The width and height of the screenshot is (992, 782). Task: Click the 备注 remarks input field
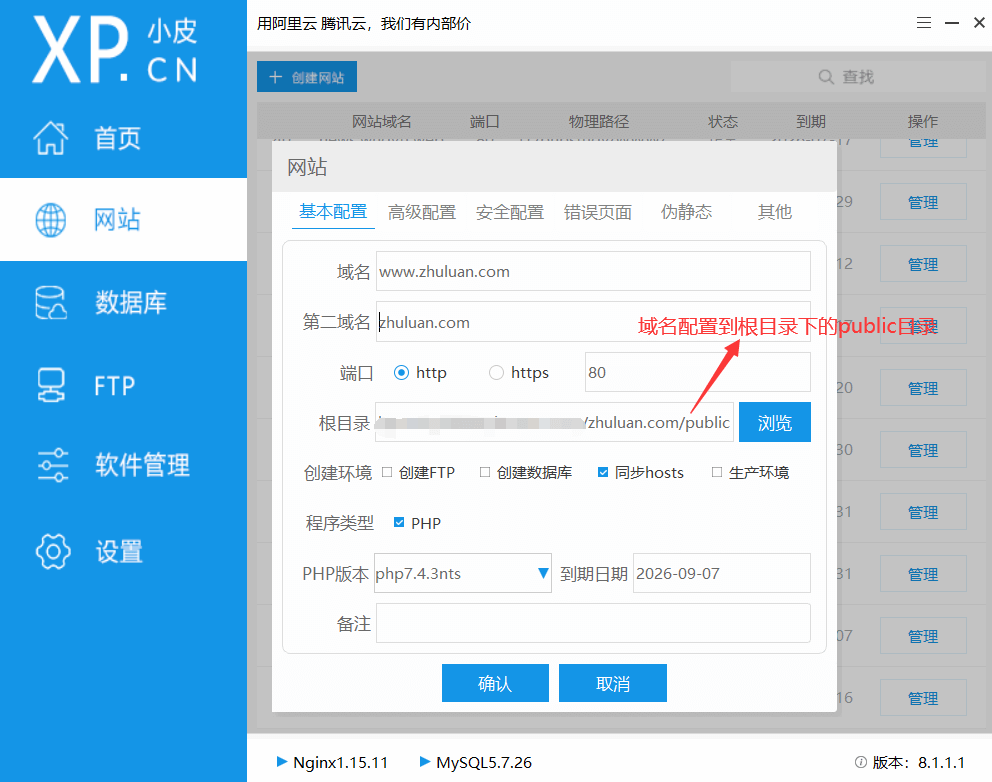pyautogui.click(x=593, y=623)
